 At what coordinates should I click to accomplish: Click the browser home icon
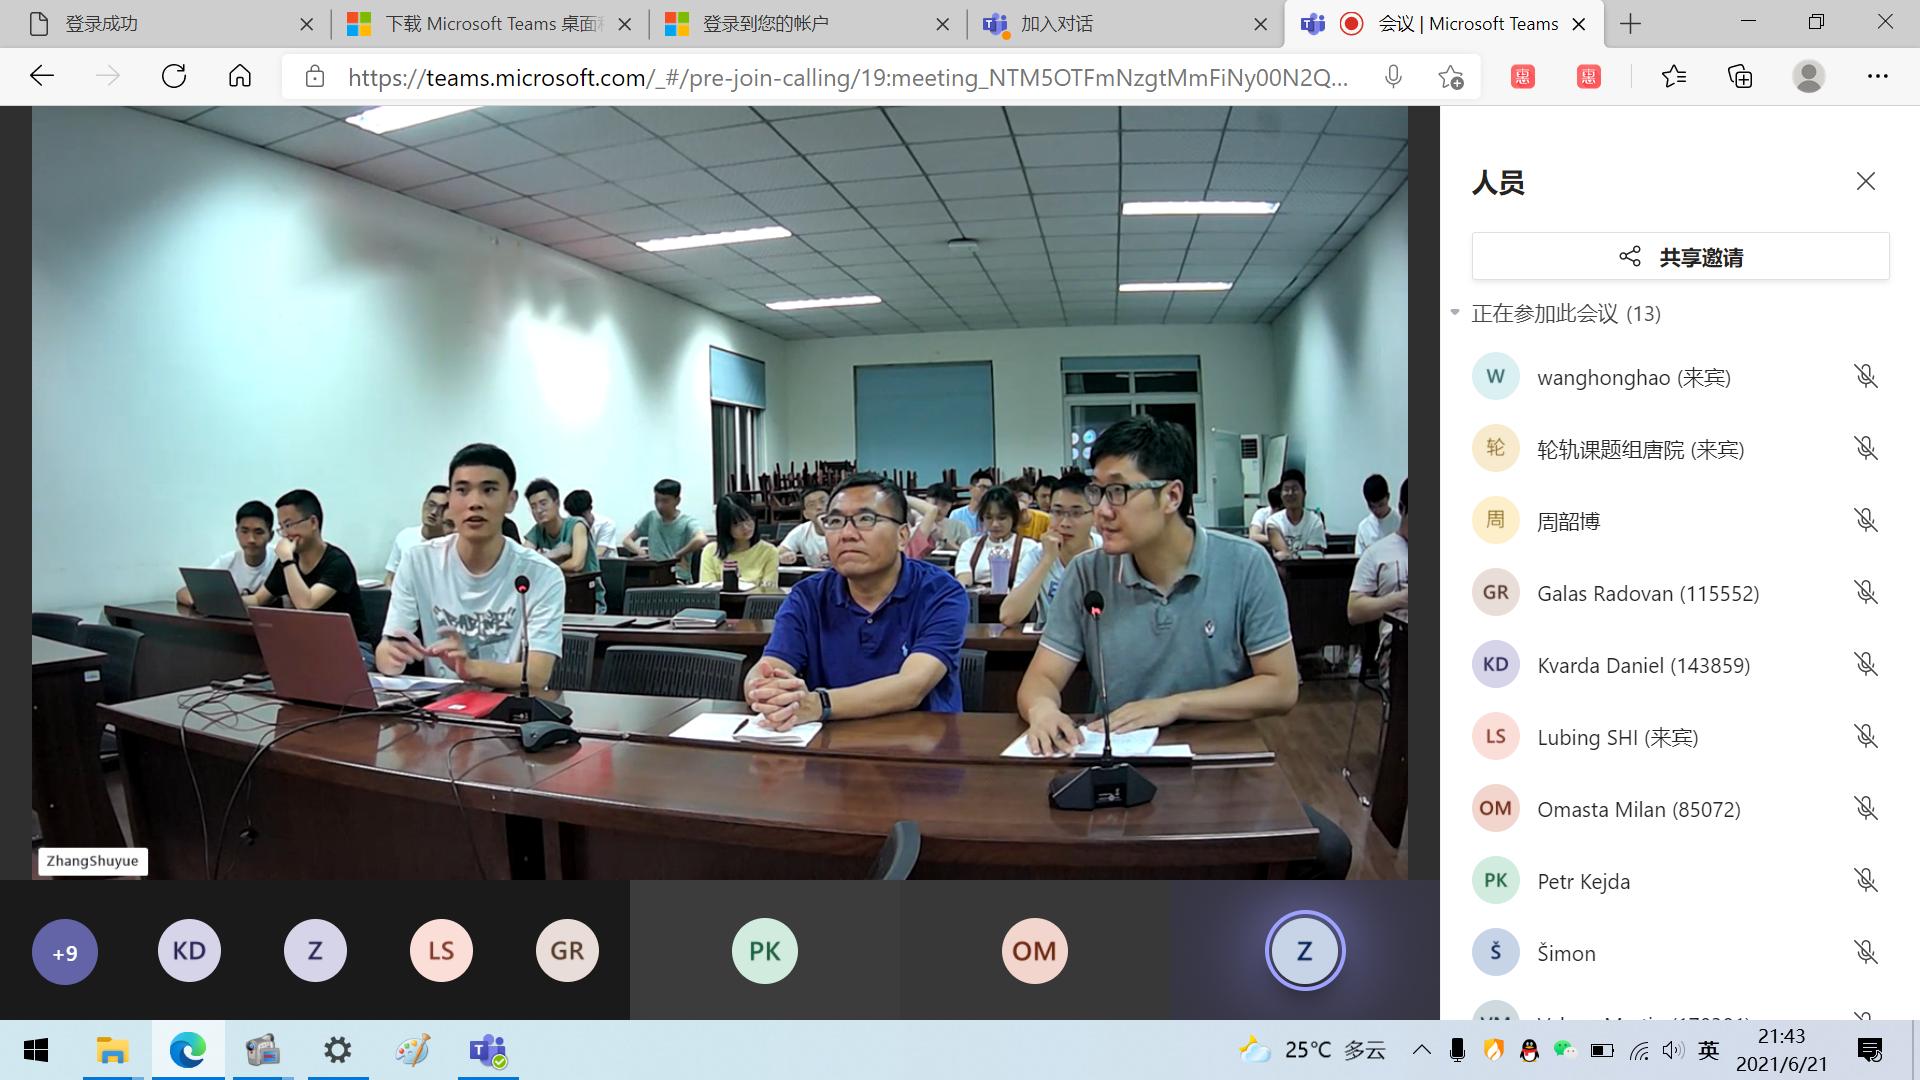coord(240,76)
